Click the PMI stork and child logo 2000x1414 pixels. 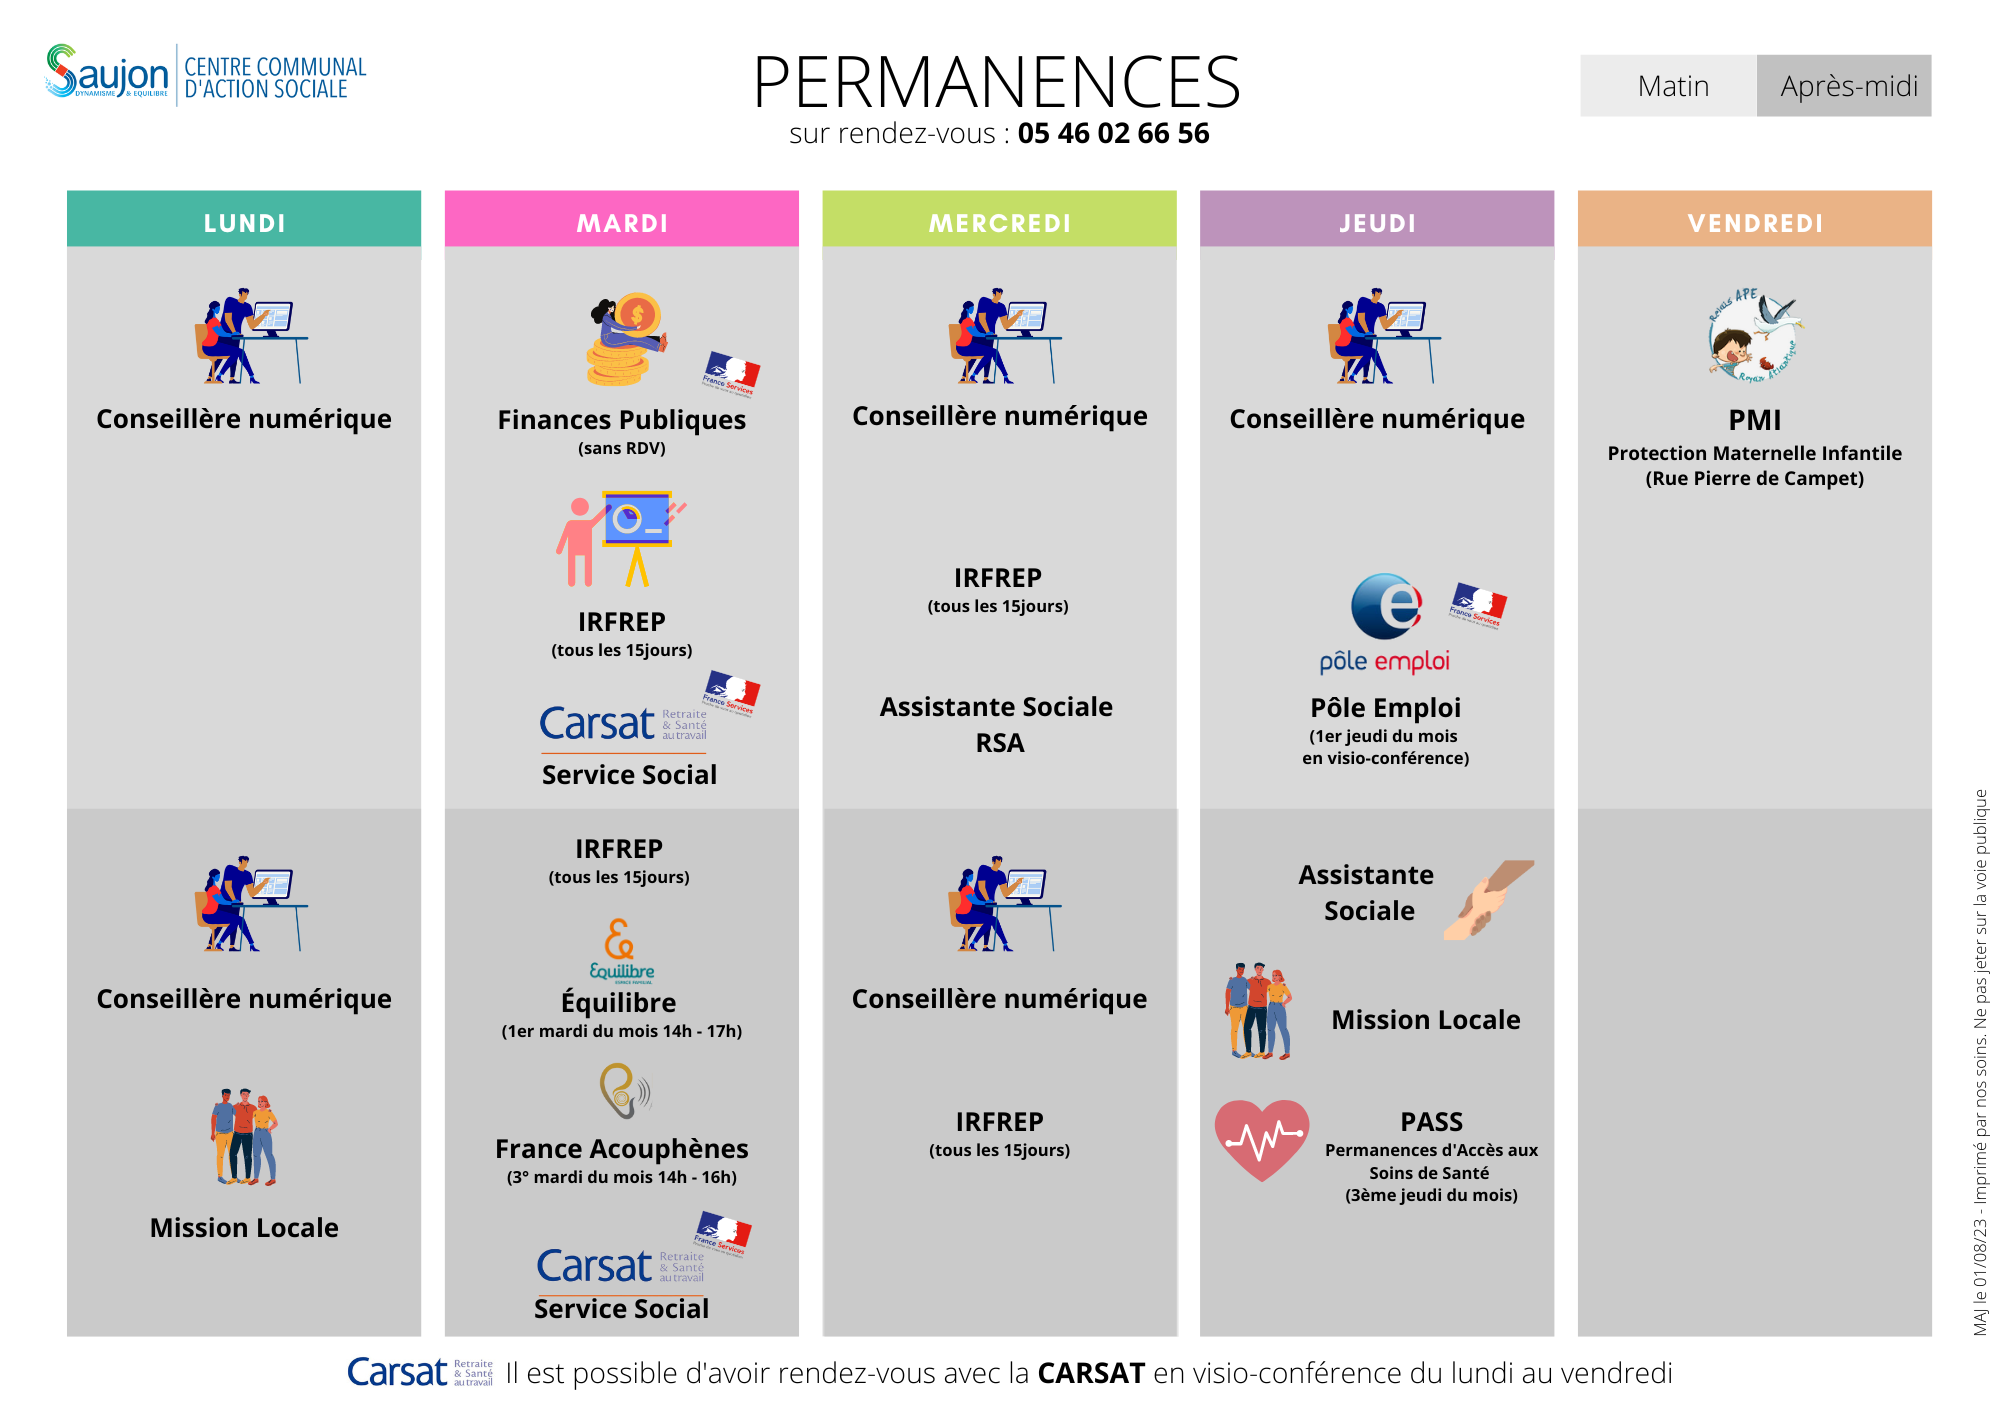coord(1754,337)
